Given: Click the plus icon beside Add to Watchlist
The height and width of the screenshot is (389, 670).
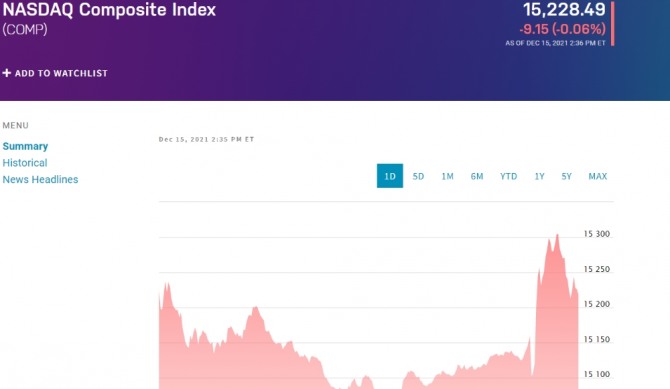Looking at the screenshot, I should pyautogui.click(x=6, y=73).
